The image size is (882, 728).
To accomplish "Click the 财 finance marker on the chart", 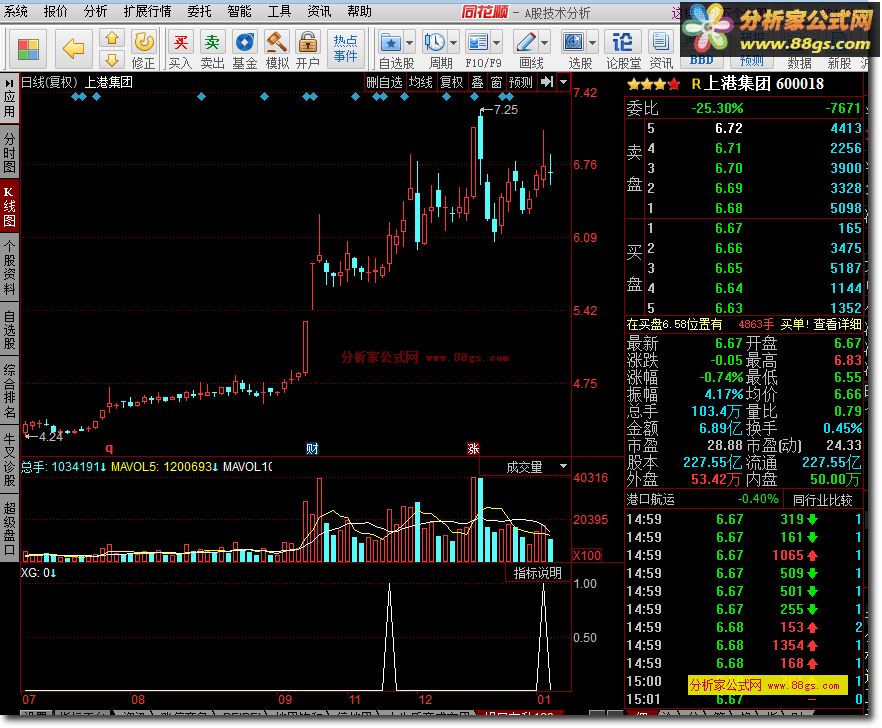I will (x=312, y=448).
